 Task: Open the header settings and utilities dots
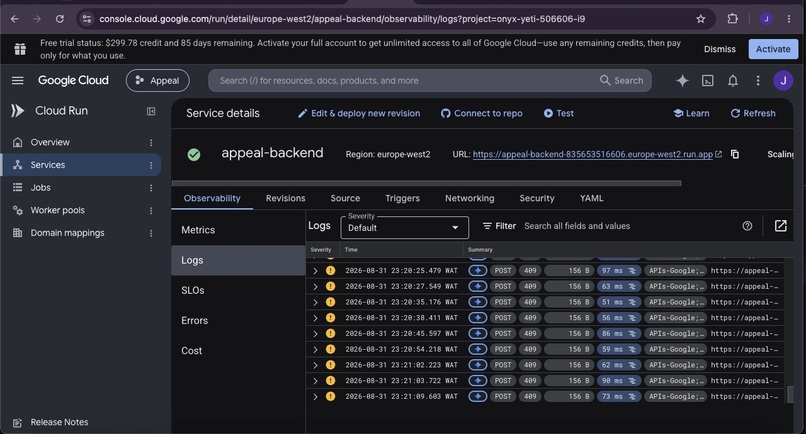(758, 80)
